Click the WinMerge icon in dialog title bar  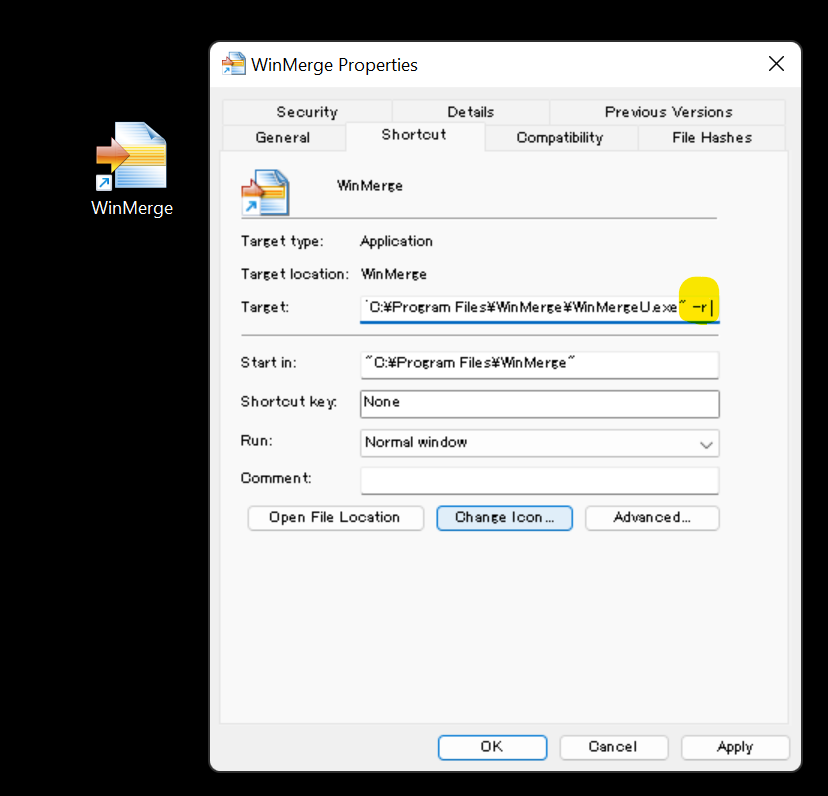click(x=233, y=64)
